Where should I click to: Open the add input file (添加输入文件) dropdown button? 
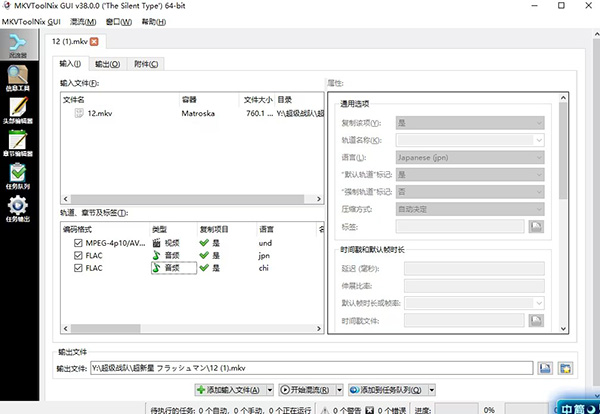pos(231,390)
